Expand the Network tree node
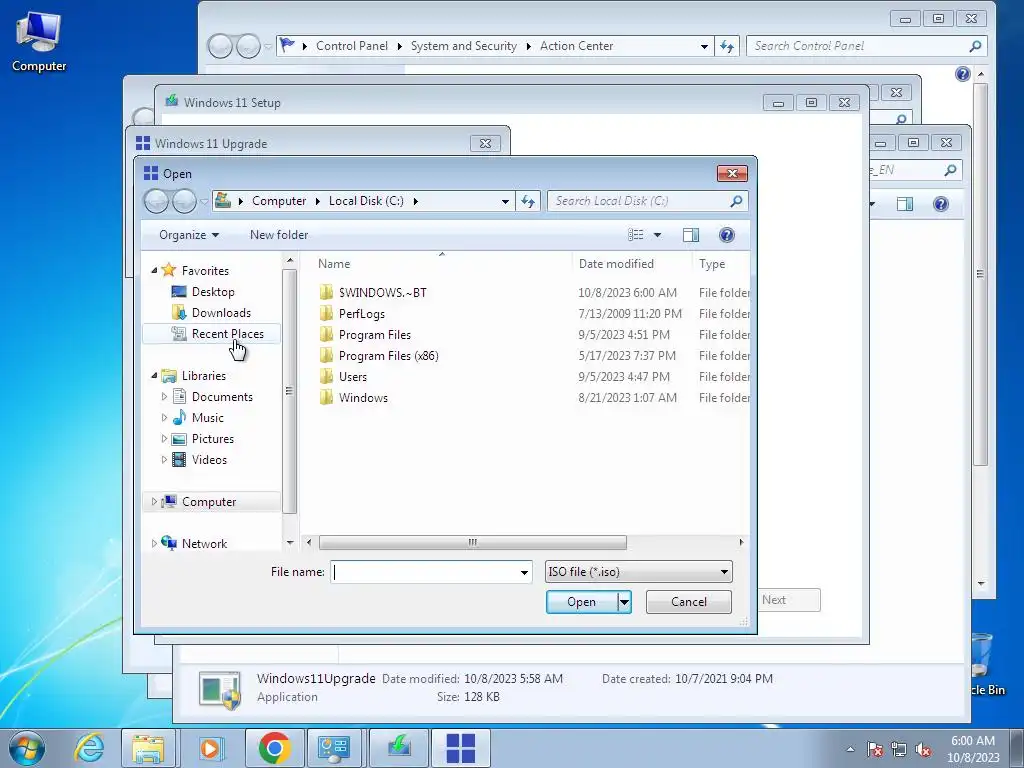 click(154, 543)
